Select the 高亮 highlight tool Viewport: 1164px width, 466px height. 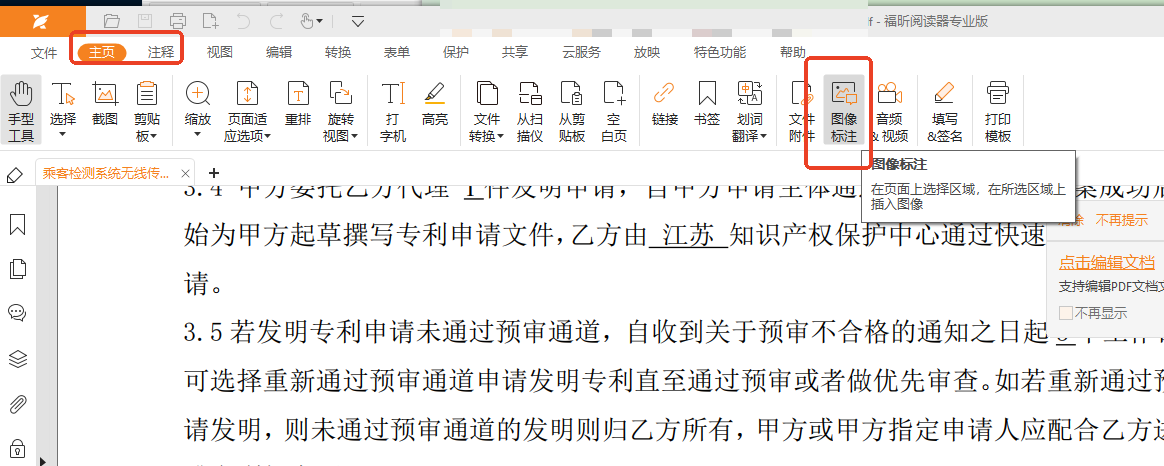click(x=434, y=110)
